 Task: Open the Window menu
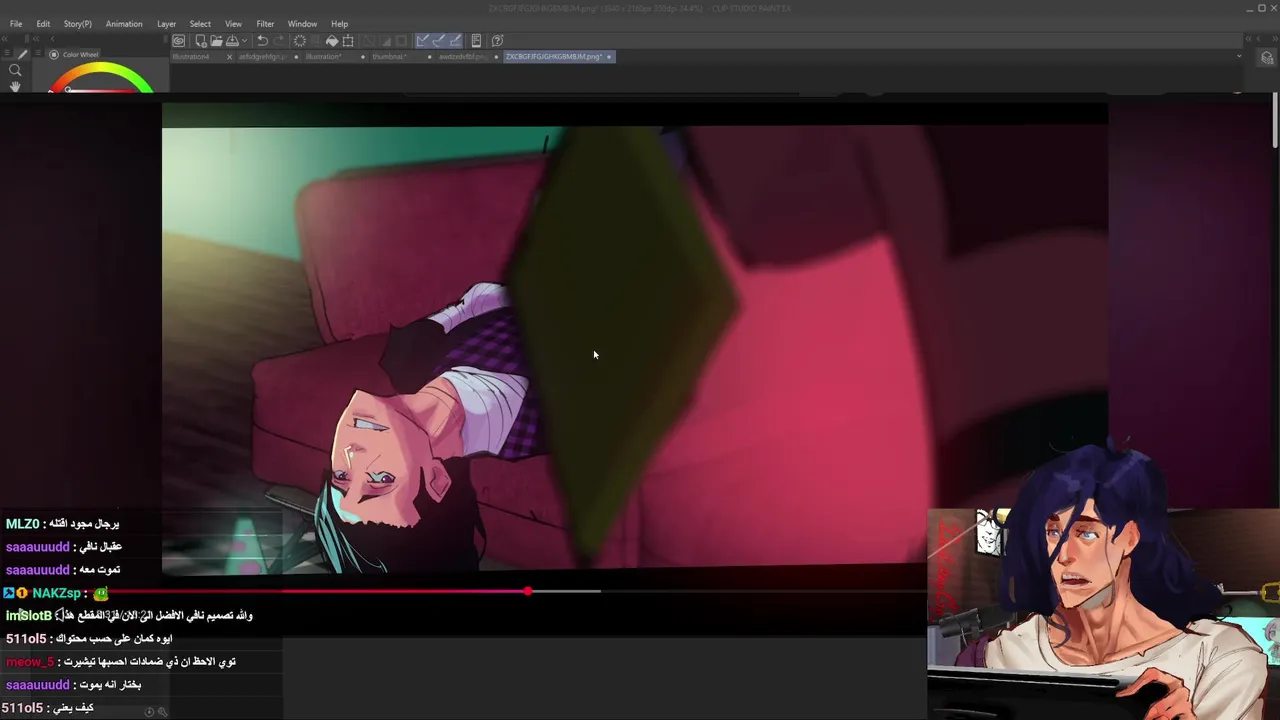302,24
